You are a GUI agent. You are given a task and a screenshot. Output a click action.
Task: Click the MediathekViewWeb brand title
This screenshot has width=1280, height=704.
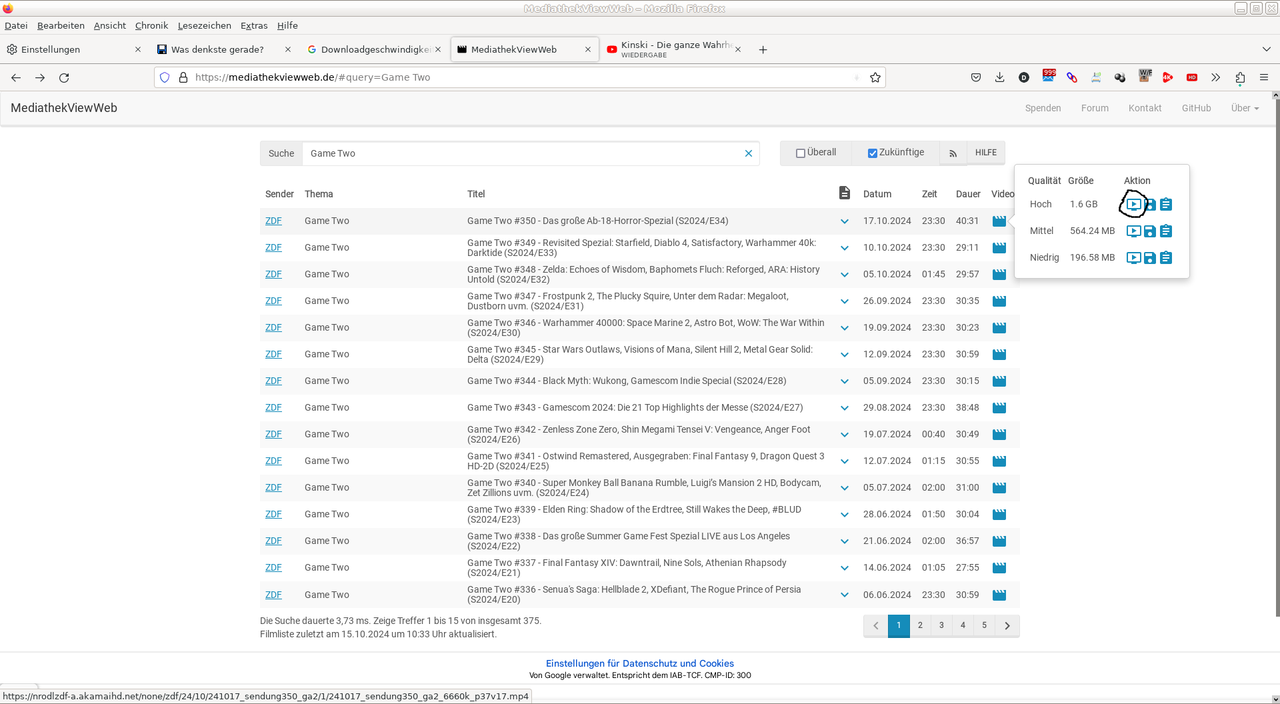pyautogui.click(x=64, y=107)
